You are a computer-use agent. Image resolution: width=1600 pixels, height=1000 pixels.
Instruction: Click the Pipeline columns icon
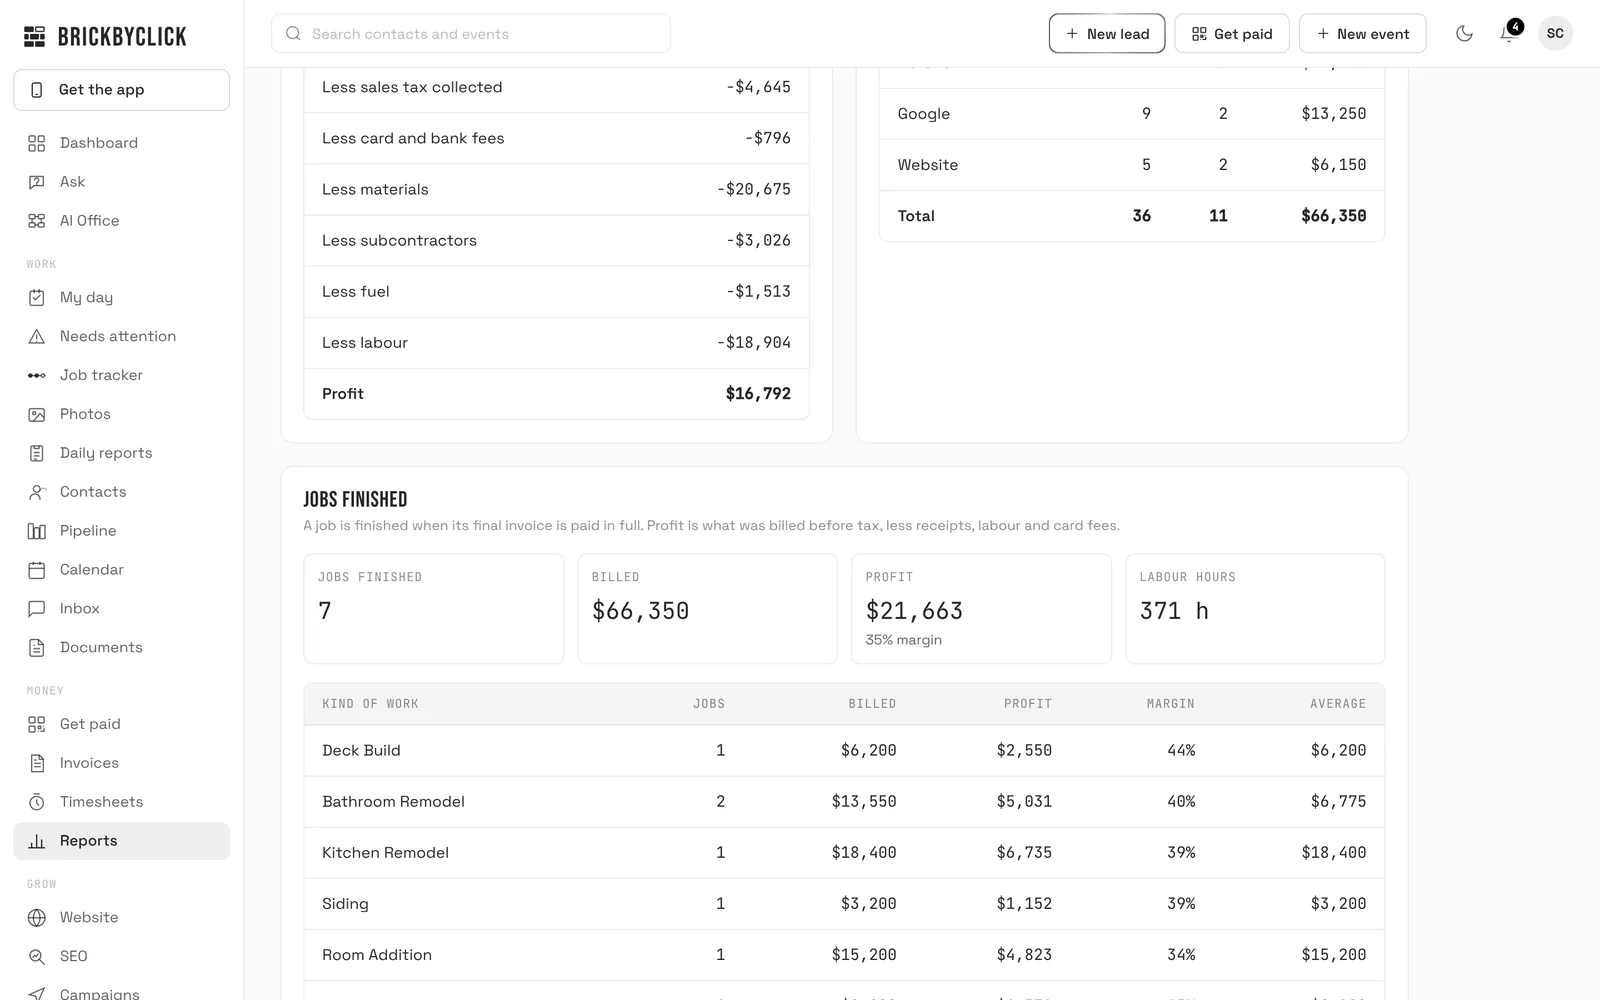coord(37,531)
